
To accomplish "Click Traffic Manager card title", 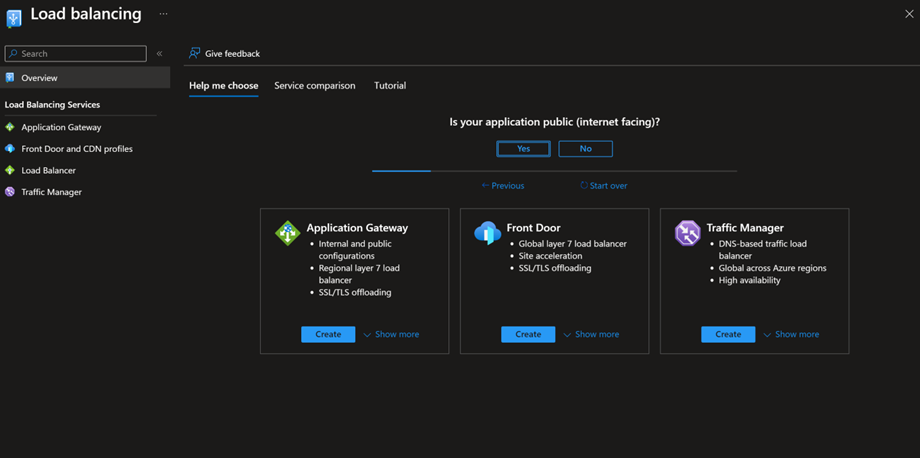I will (745, 228).
